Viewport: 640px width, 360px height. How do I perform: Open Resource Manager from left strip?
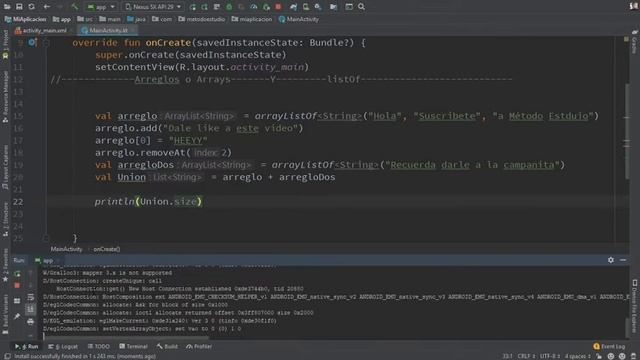pyautogui.click(x=5, y=97)
